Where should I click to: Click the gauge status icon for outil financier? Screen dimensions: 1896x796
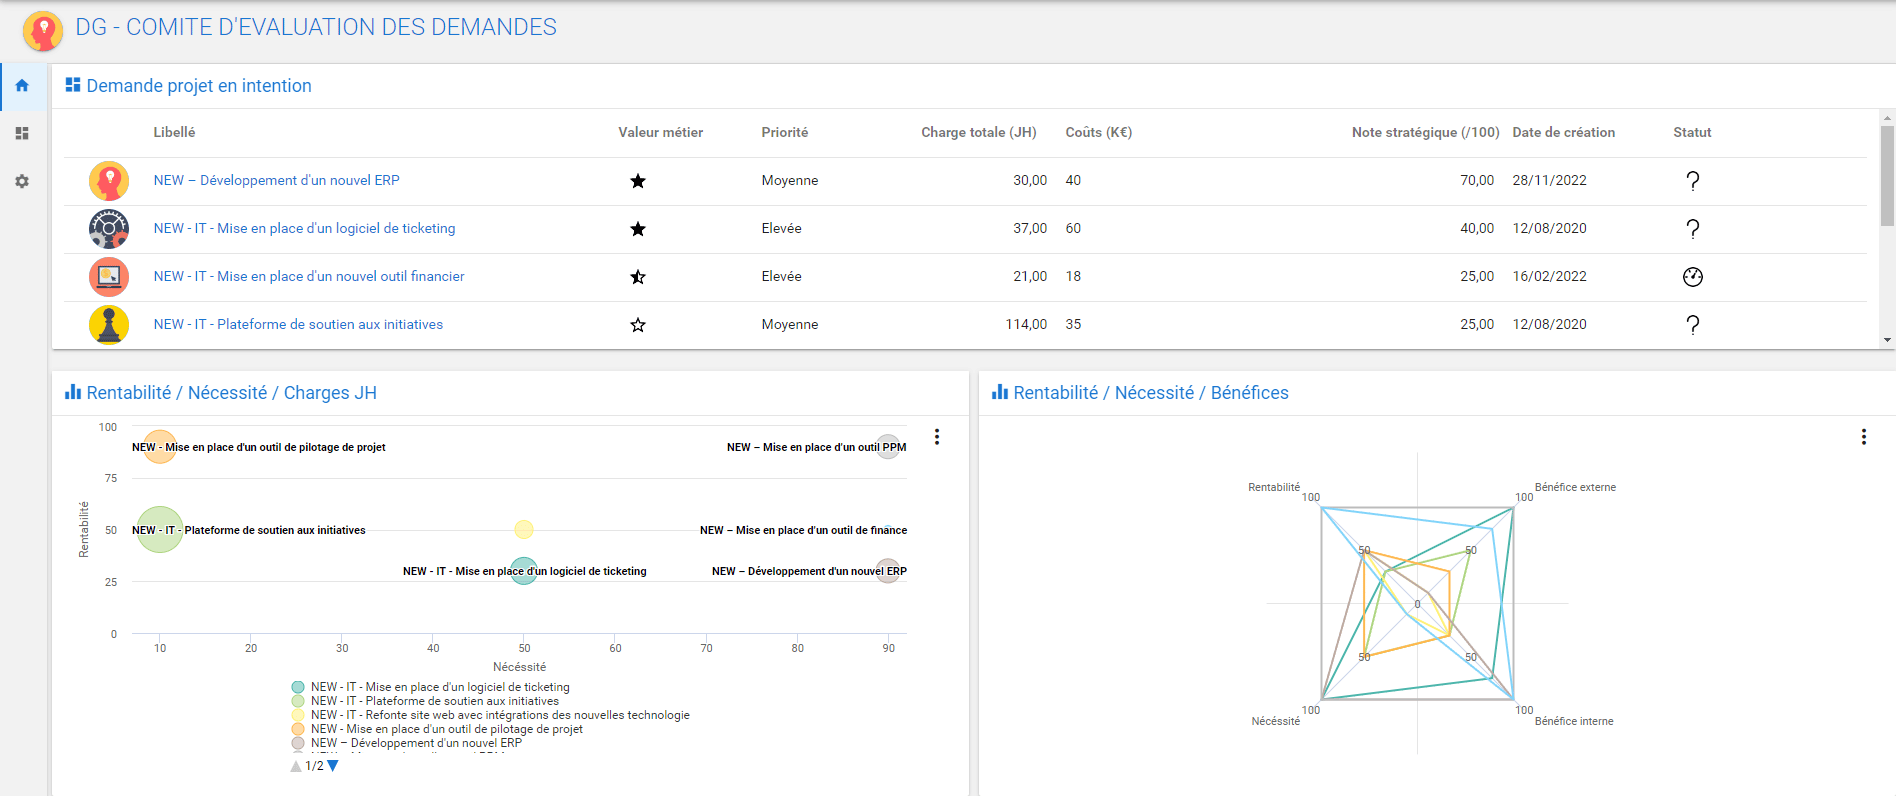pyautogui.click(x=1693, y=277)
